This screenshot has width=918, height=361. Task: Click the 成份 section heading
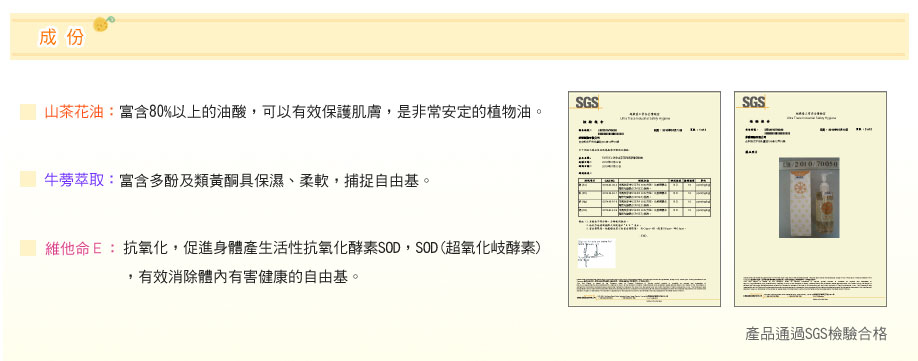point(61,38)
